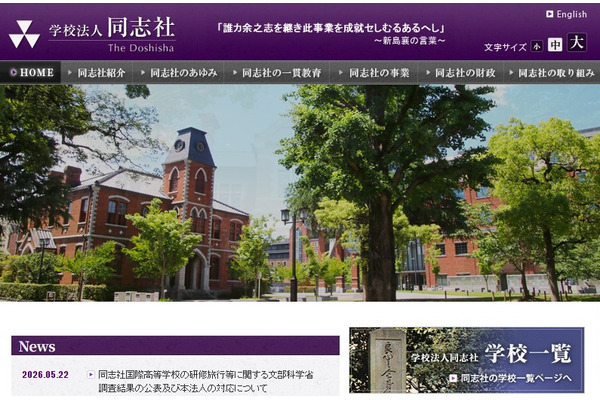Click the arrow icon beside the 2026.05.22 news

(x=91, y=375)
